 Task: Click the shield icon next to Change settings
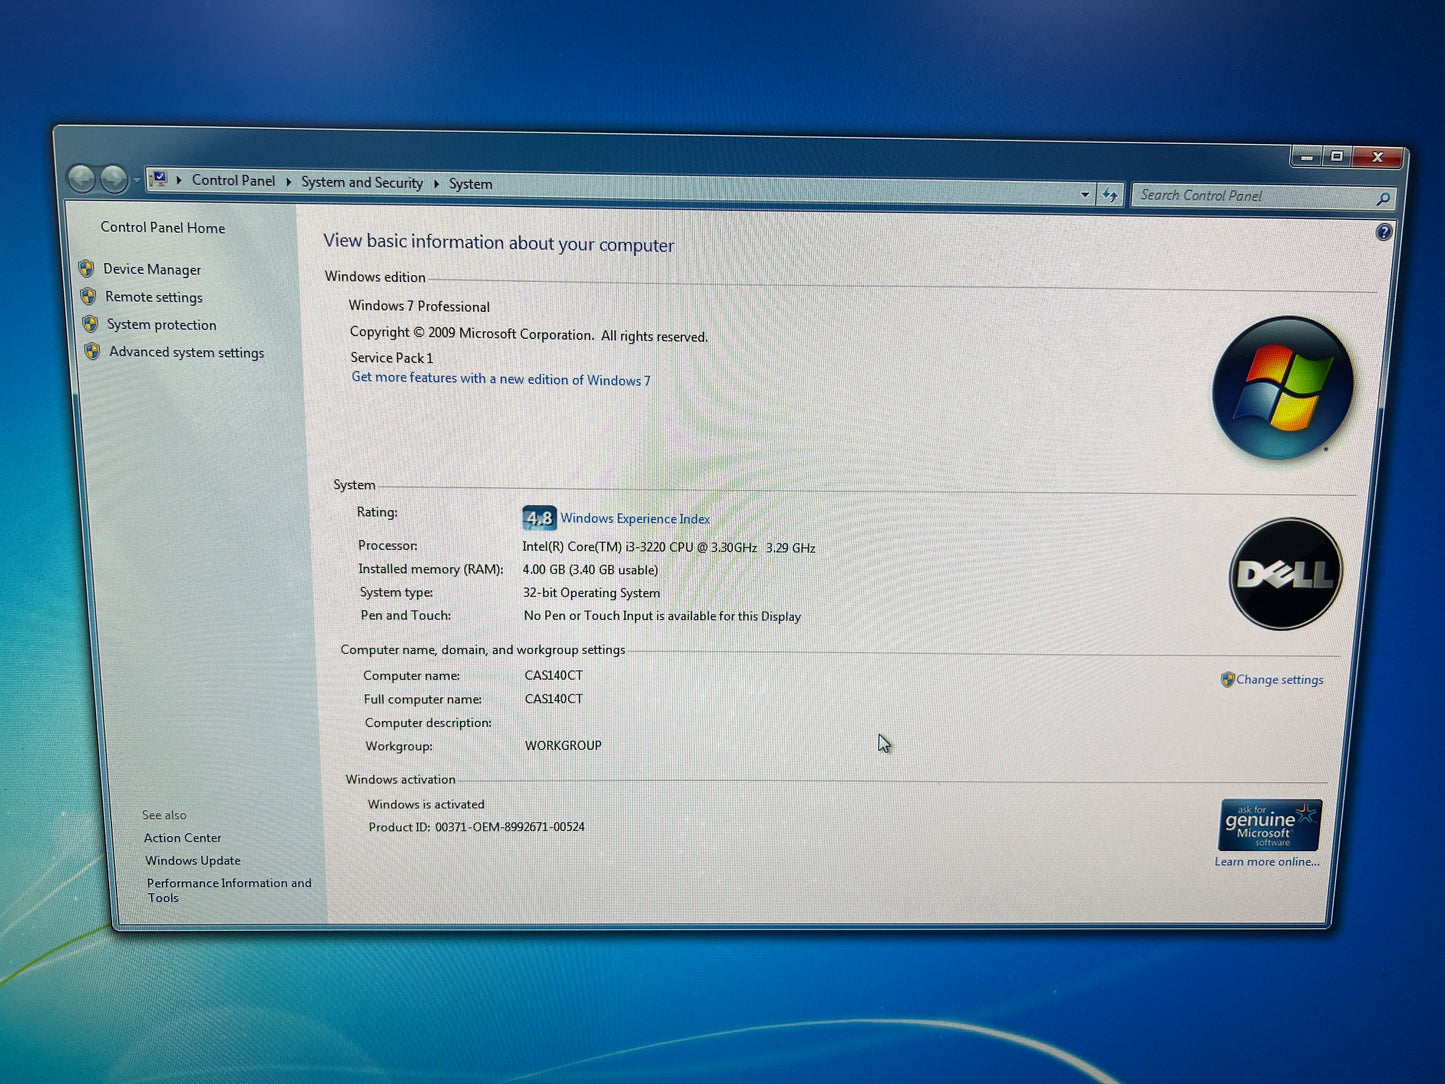coord(1227,679)
